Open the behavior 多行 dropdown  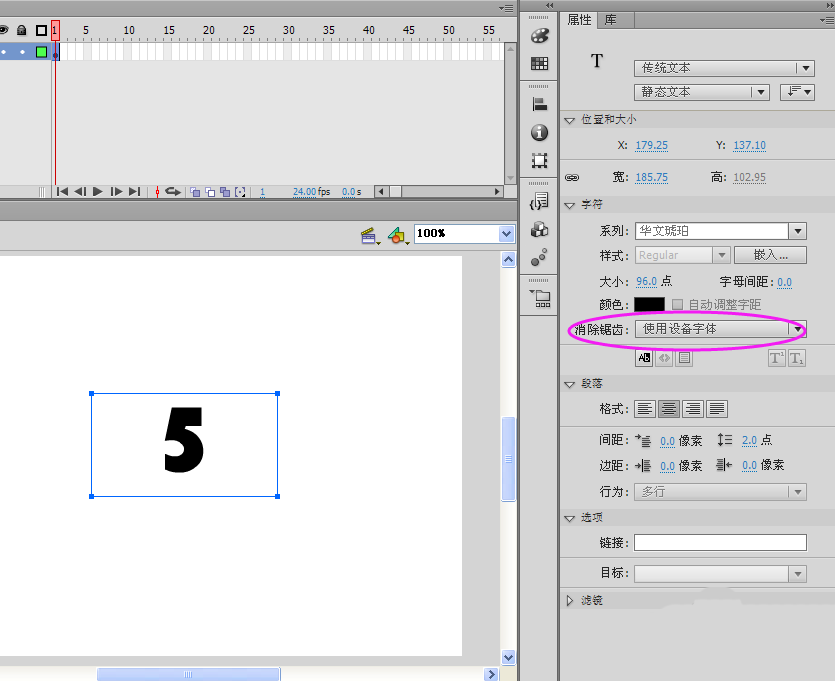721,492
